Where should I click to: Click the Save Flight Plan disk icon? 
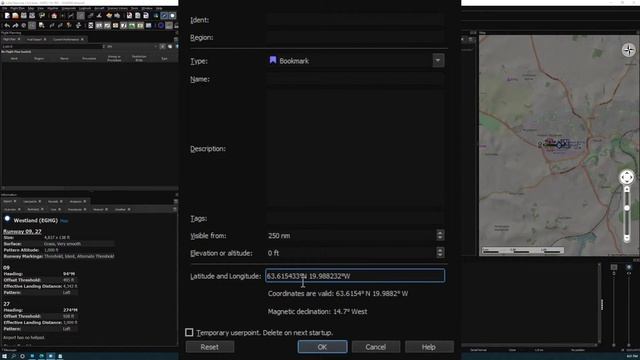point(24,16)
